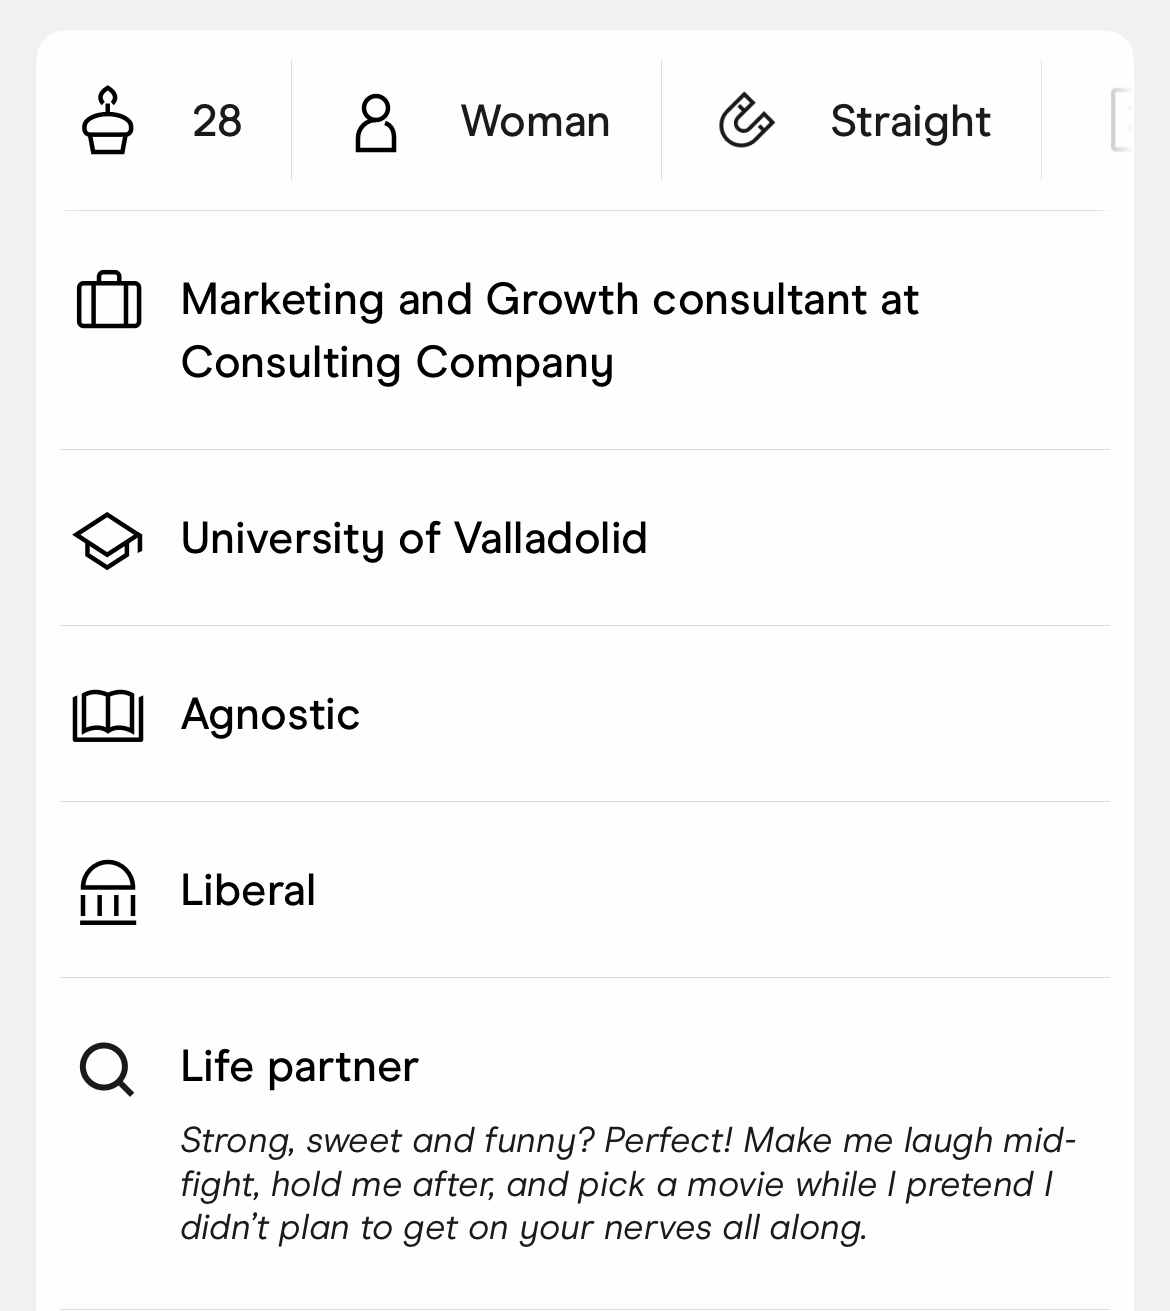1170x1311 pixels.
Task: Select the Straight orientation label
Action: (x=910, y=122)
